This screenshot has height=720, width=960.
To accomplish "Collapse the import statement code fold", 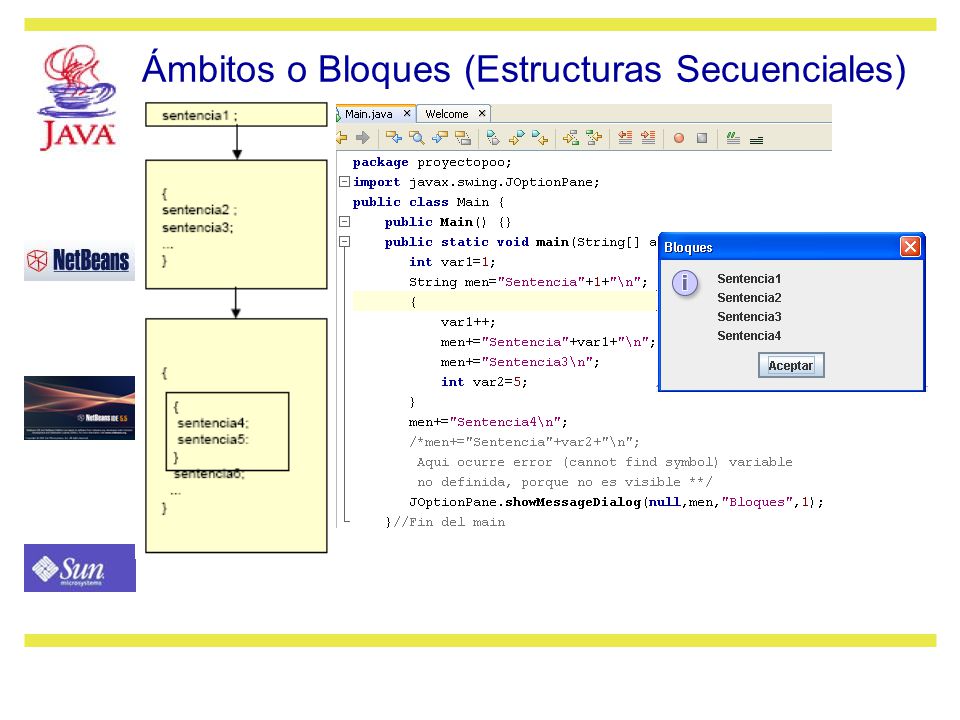I will [345, 182].
